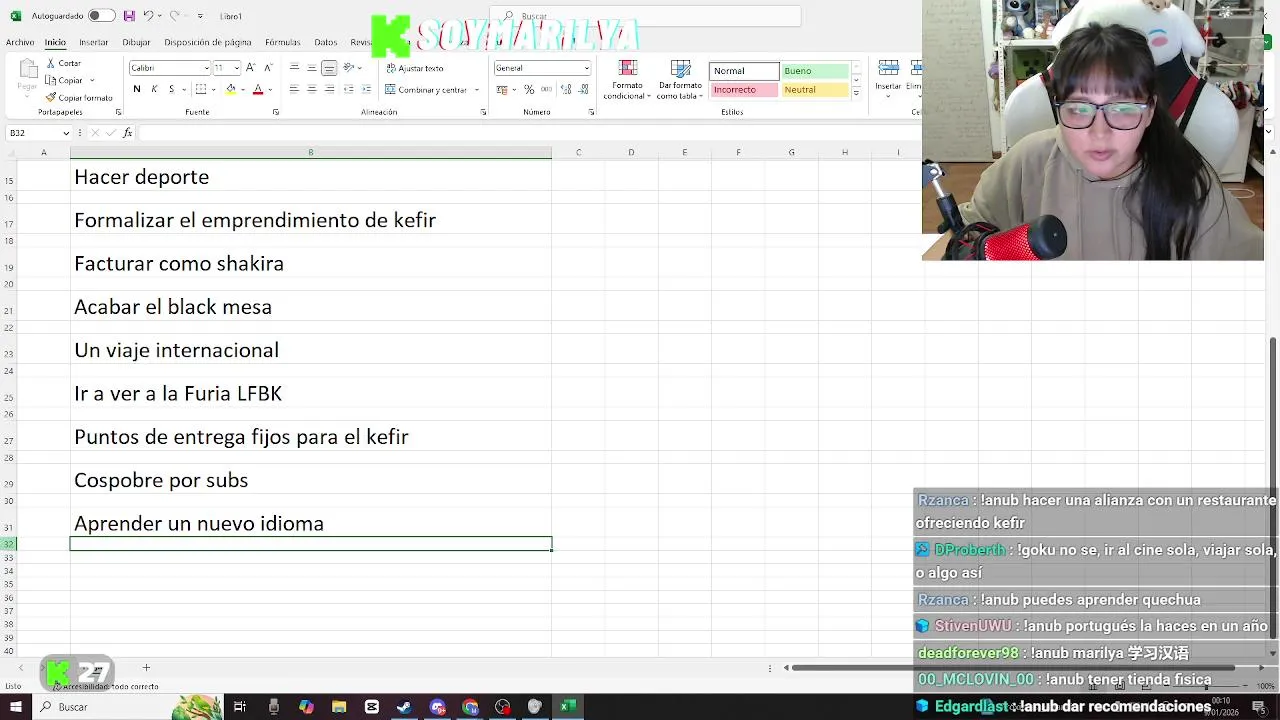Click the decrease decimals icon

(582, 89)
